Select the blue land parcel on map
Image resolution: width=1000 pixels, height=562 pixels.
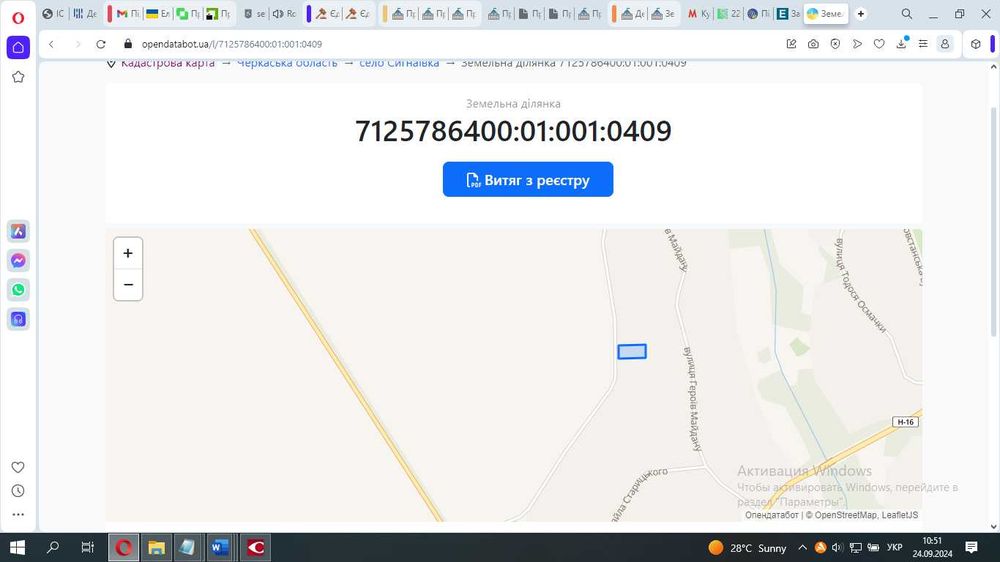(x=632, y=351)
